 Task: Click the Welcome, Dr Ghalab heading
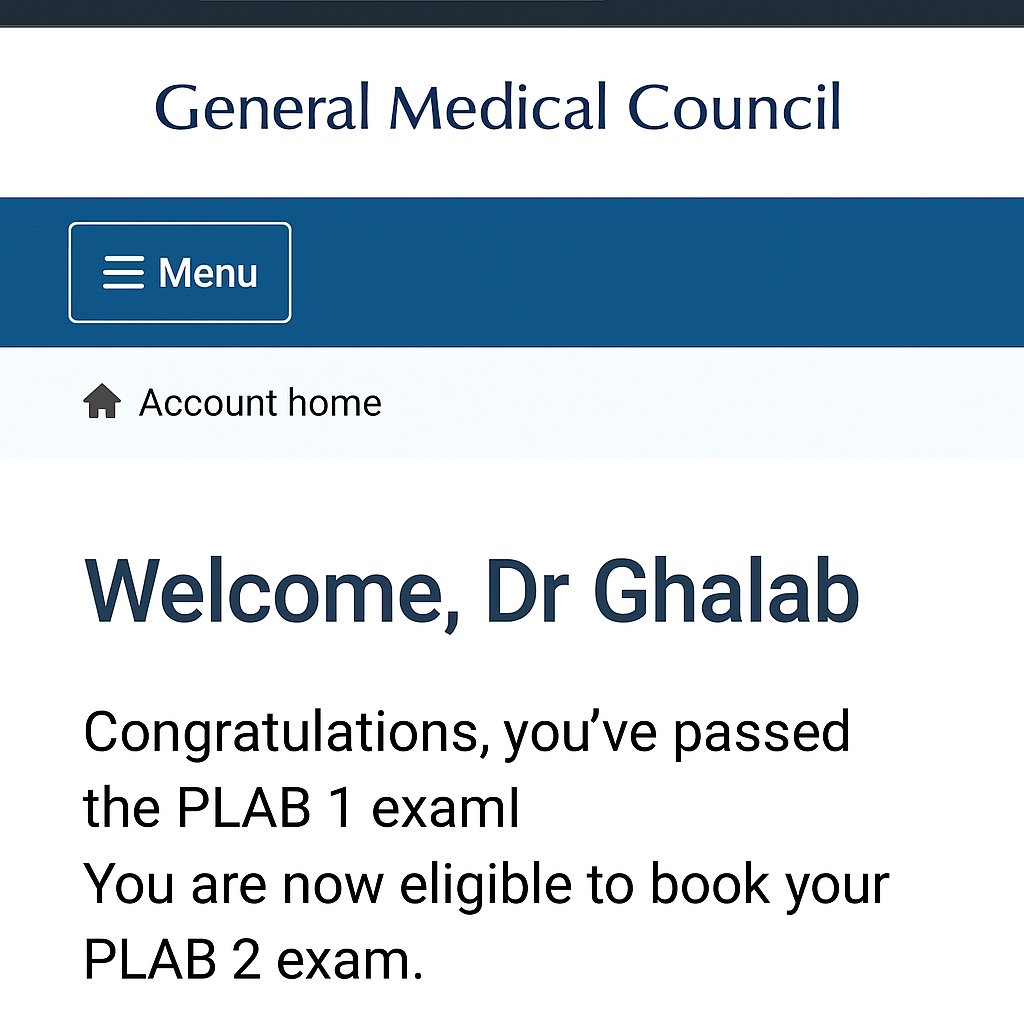coord(472,593)
